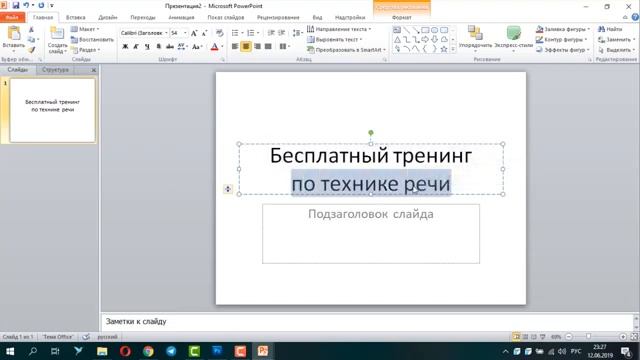Open the font color A dropdown
This screenshot has height=360, width=640.
pyautogui.click(x=222, y=47)
